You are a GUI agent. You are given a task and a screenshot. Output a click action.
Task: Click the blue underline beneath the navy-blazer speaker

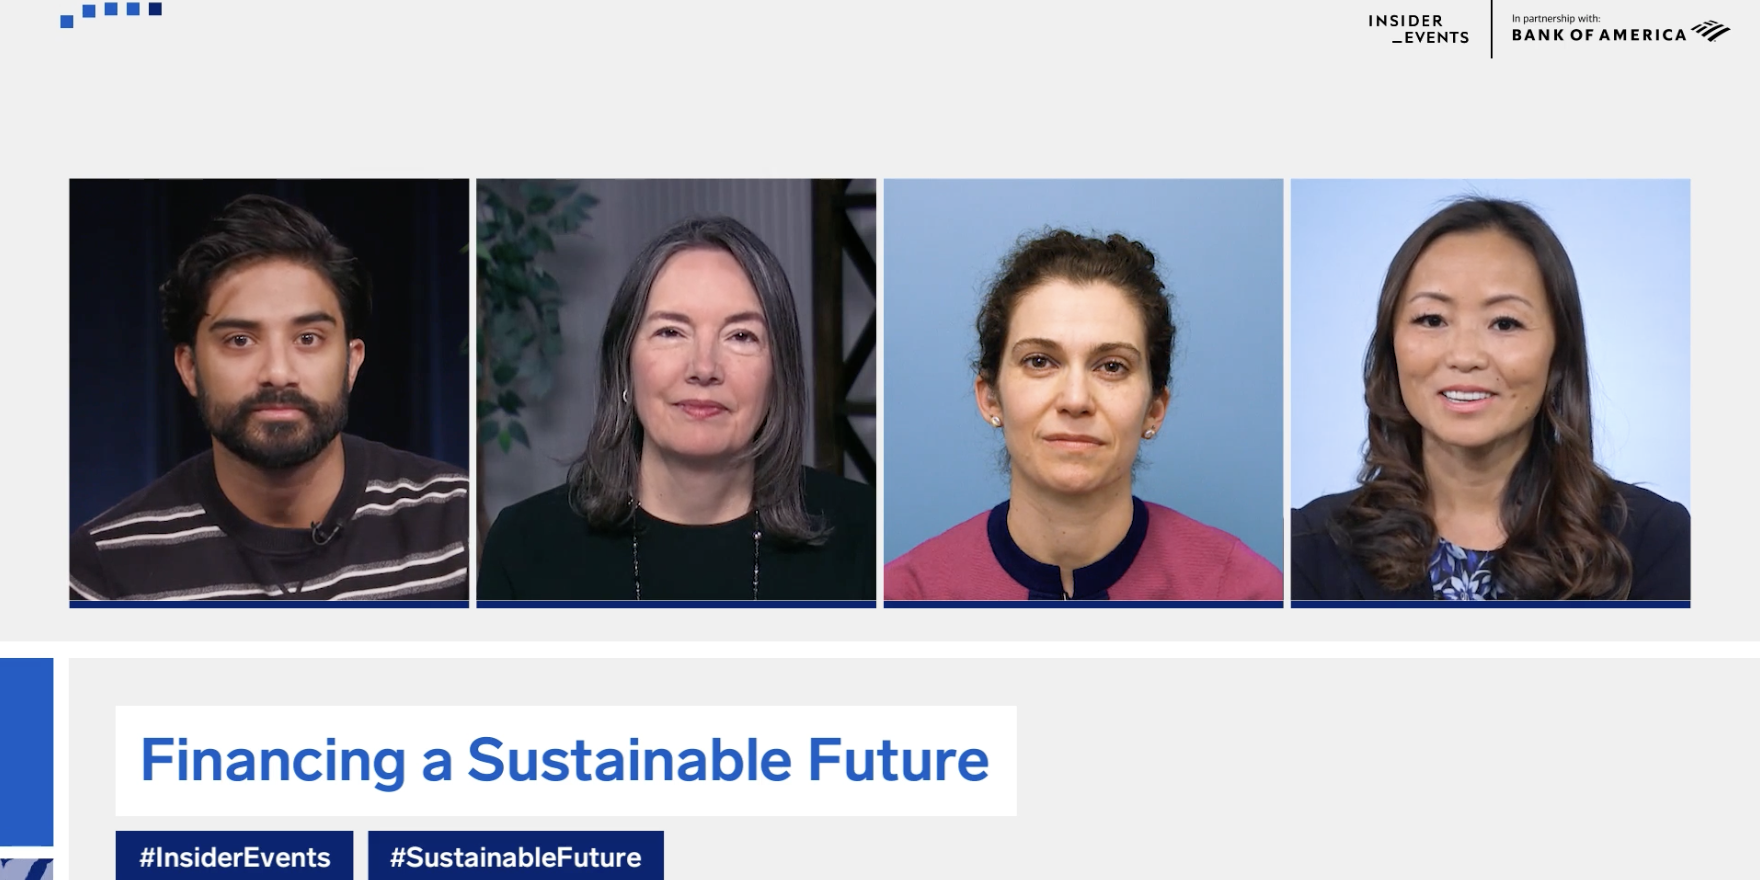tap(1490, 604)
